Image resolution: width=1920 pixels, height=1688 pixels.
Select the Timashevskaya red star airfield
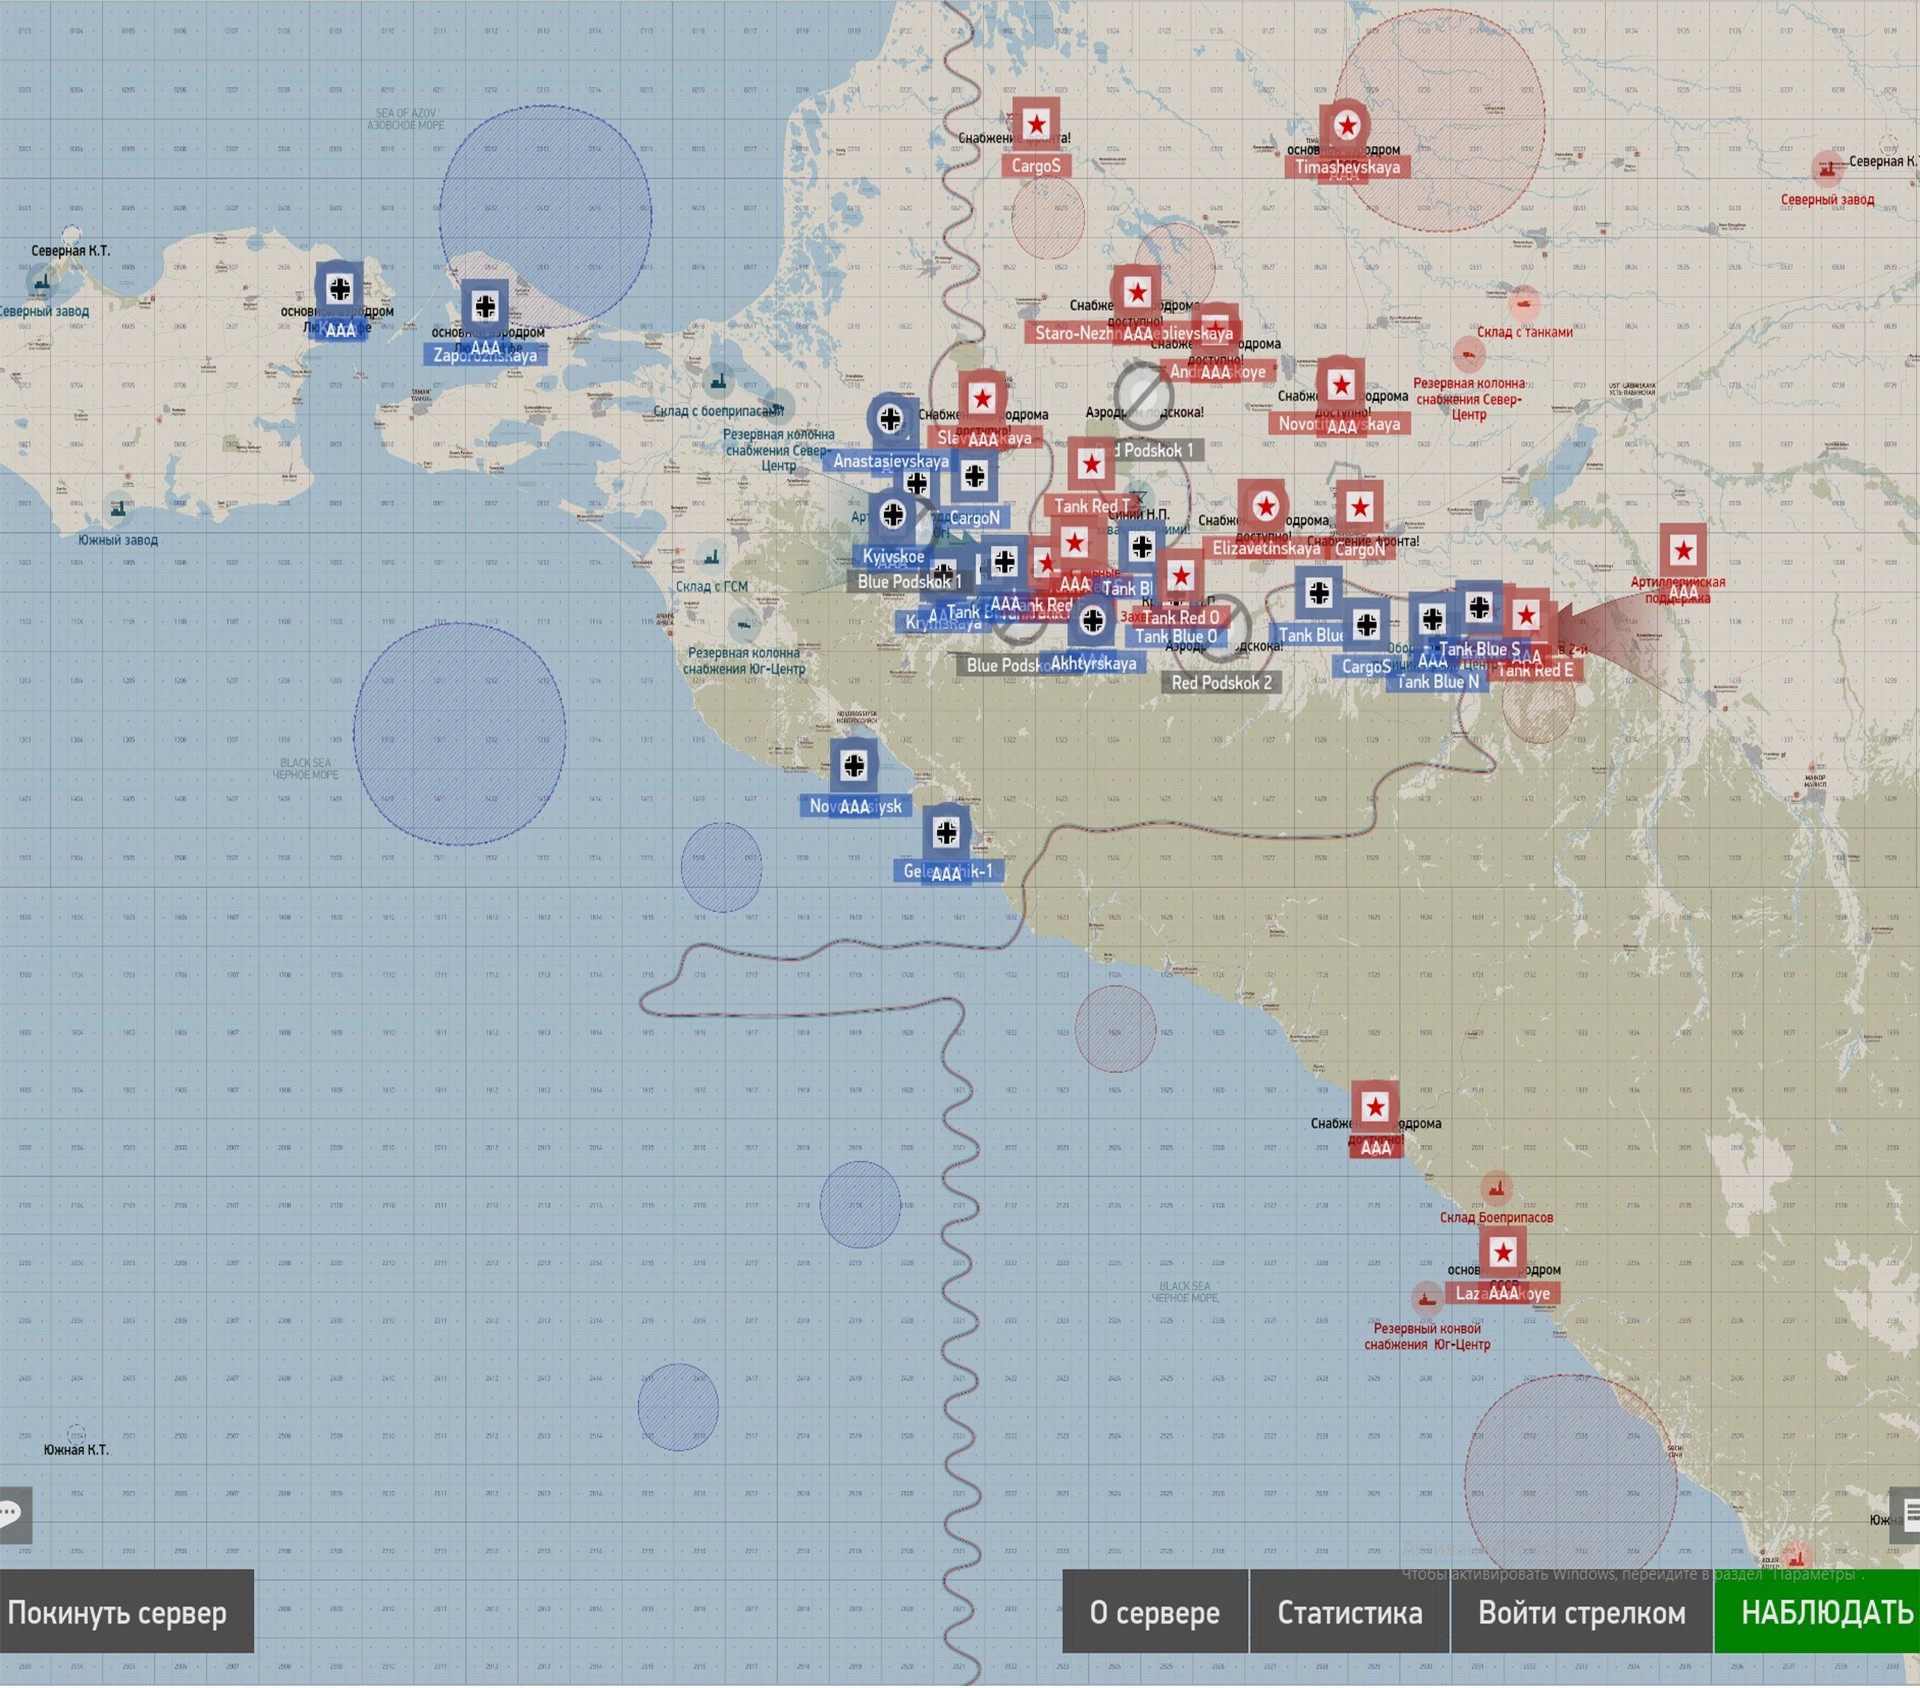click(1346, 127)
